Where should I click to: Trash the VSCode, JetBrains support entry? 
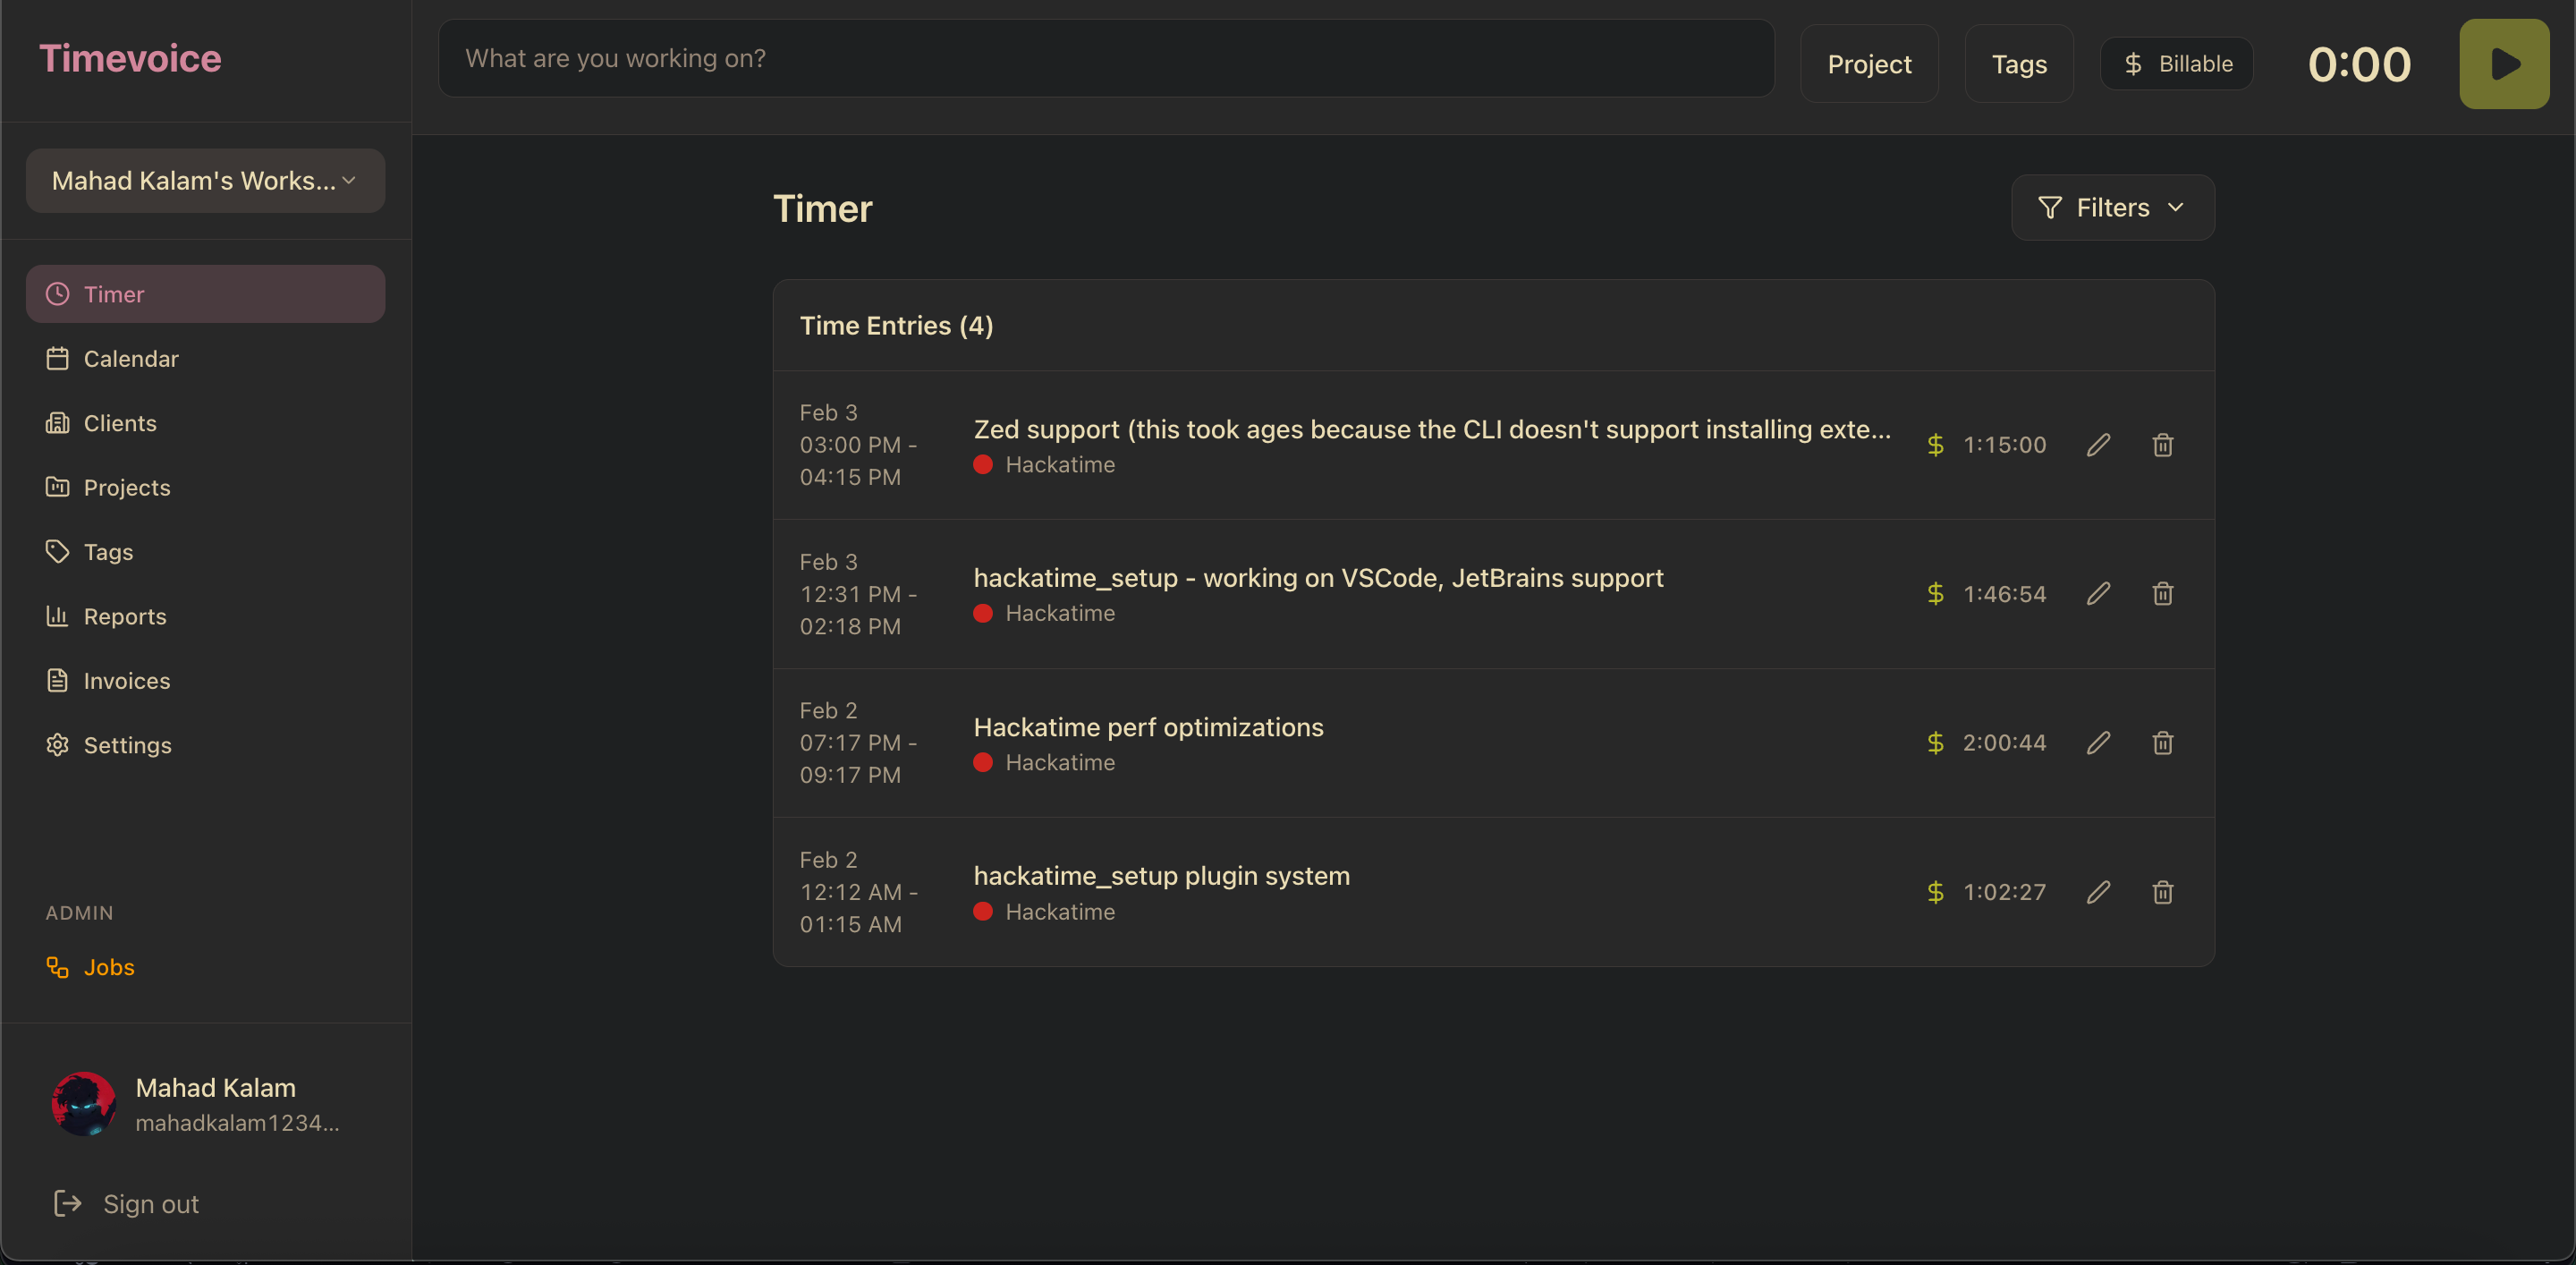[2162, 594]
